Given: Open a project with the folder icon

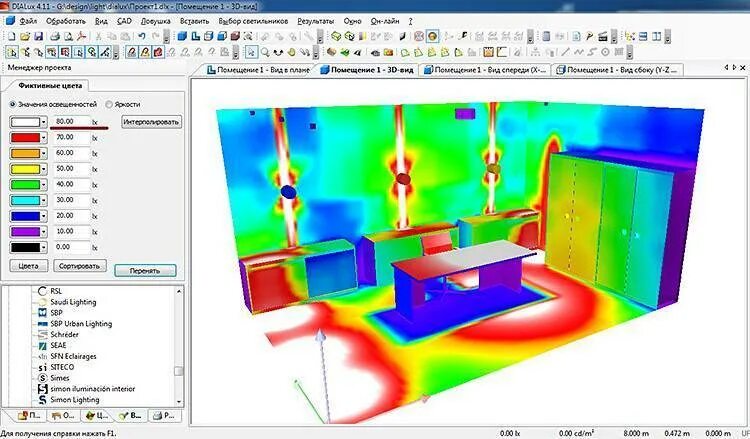Looking at the screenshot, I should pyautogui.click(x=25, y=36).
